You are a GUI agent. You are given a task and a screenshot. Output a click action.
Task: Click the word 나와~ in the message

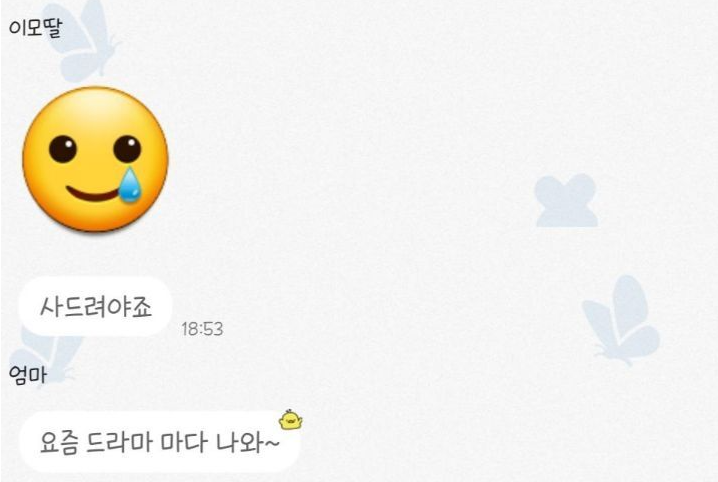[x=247, y=443]
